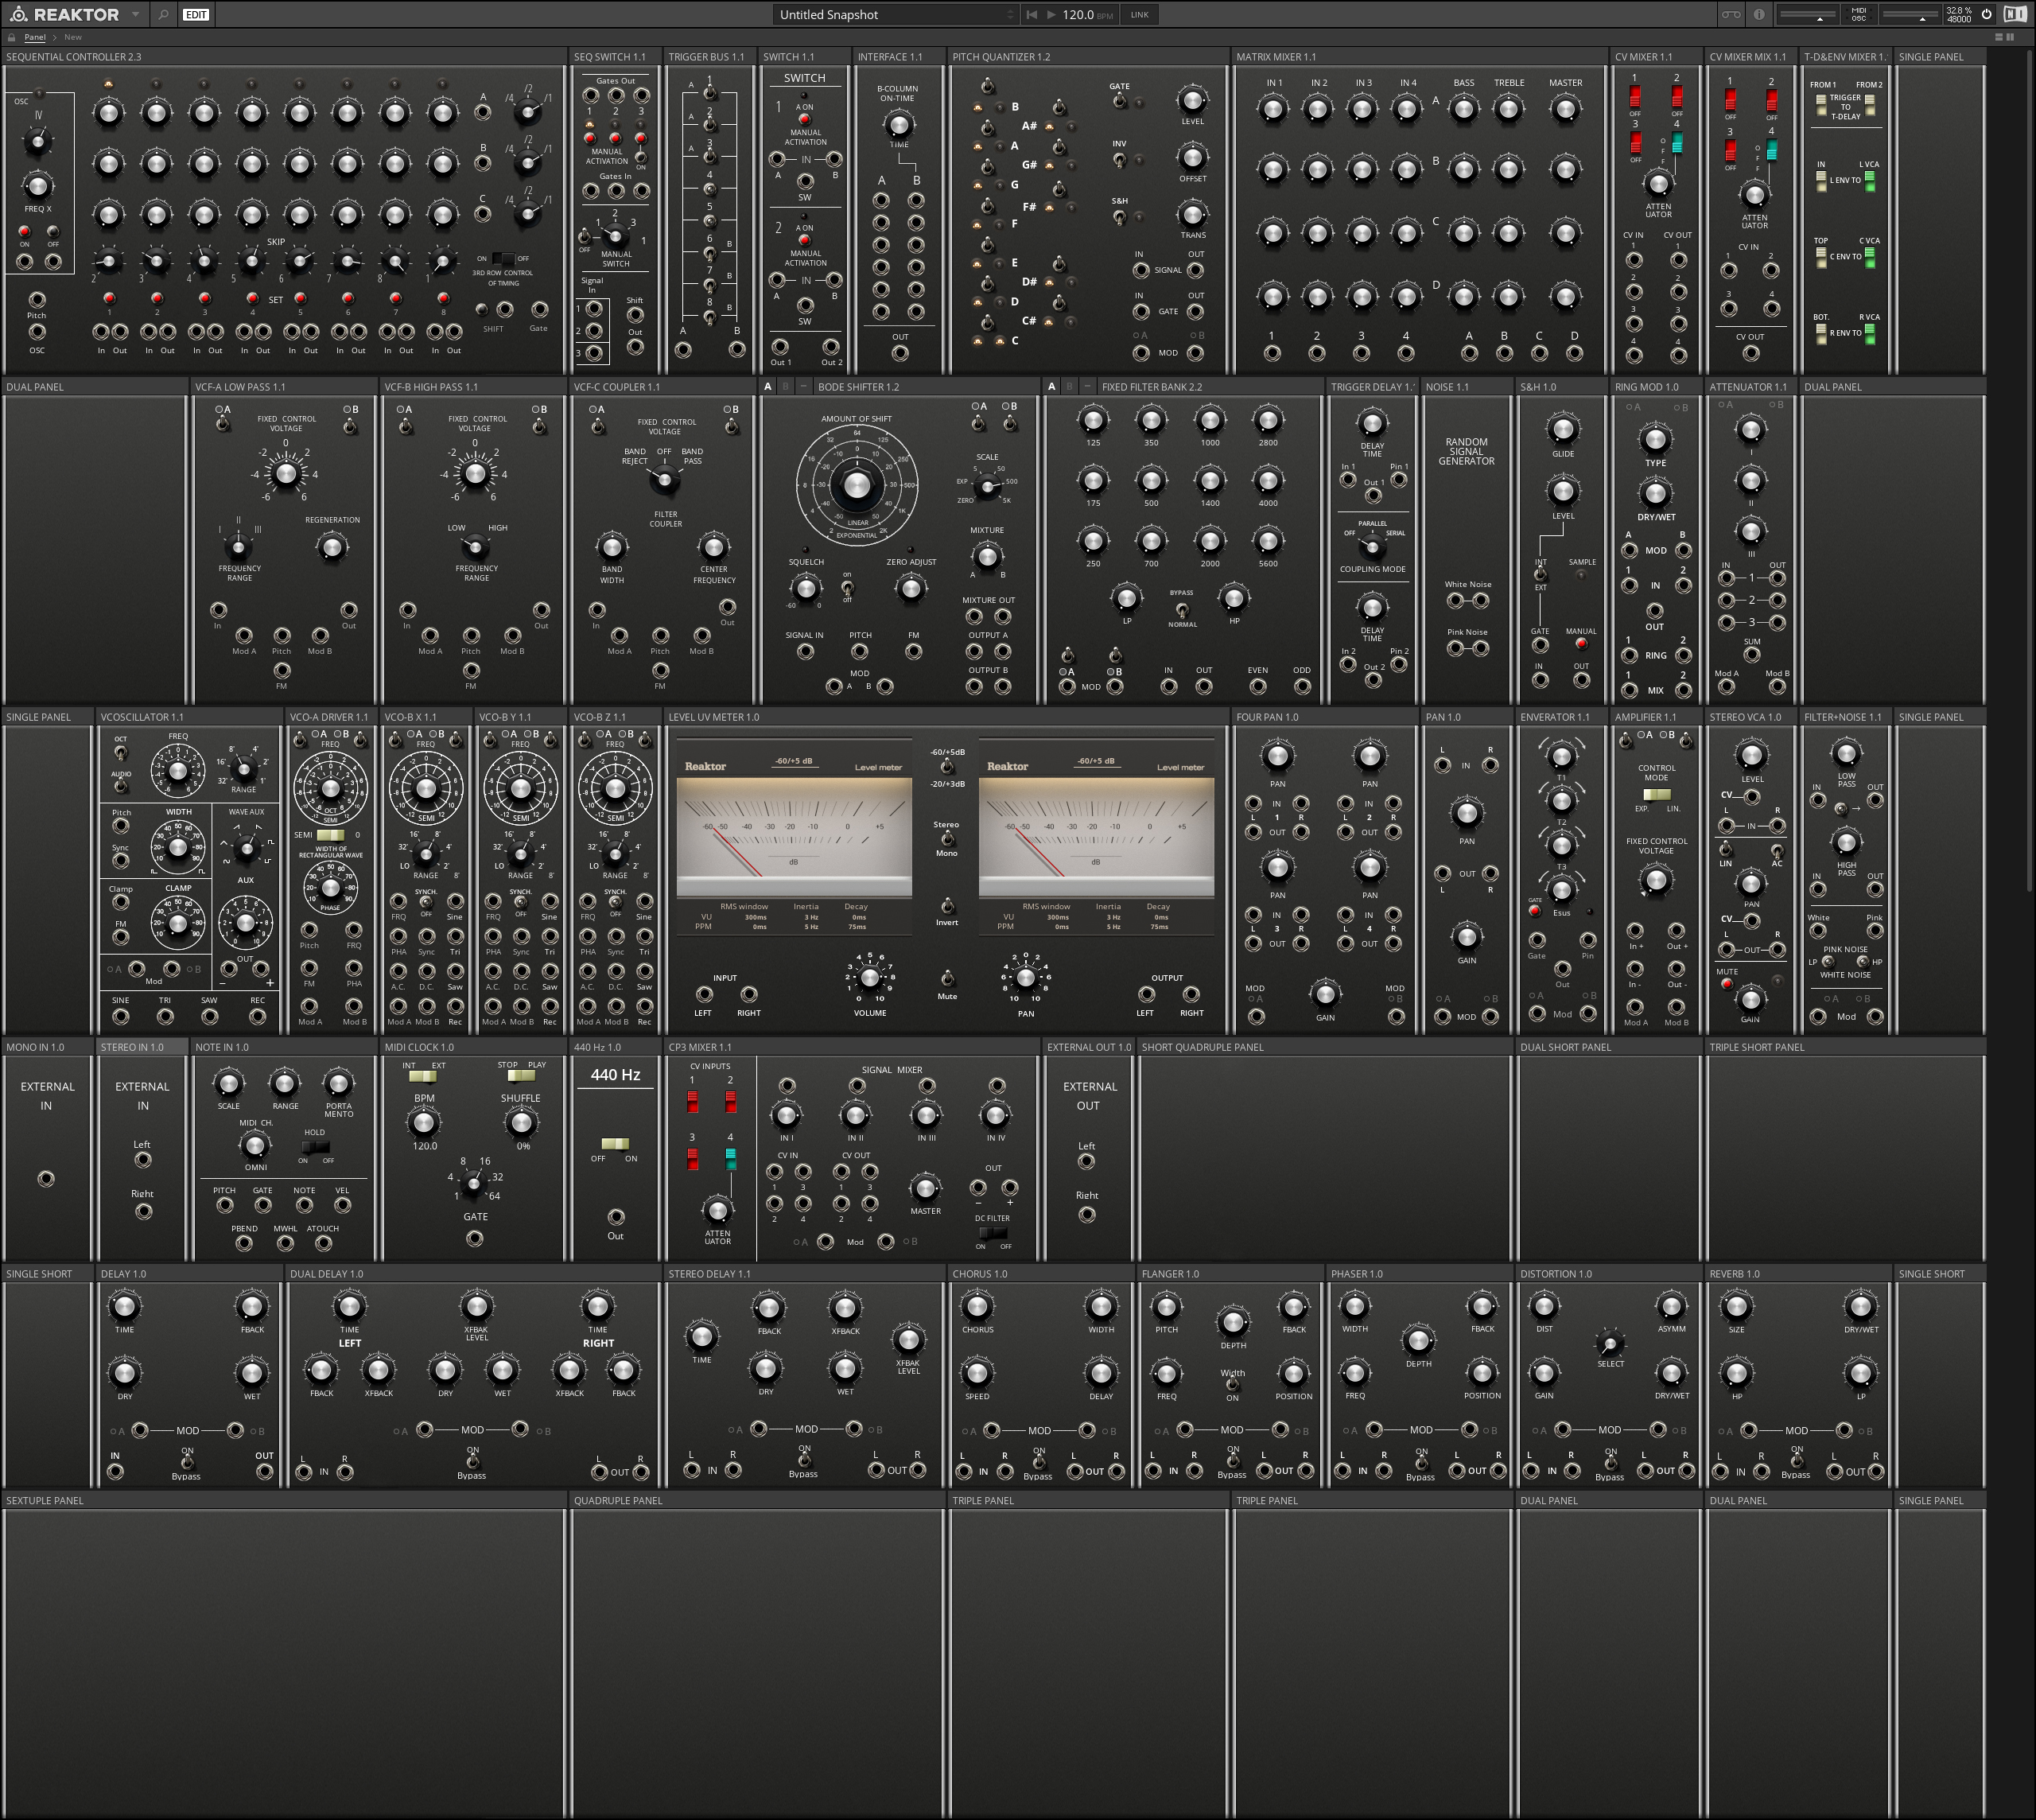Toggle the audio engine power icon
The width and height of the screenshot is (2036, 1820).
1987,15
